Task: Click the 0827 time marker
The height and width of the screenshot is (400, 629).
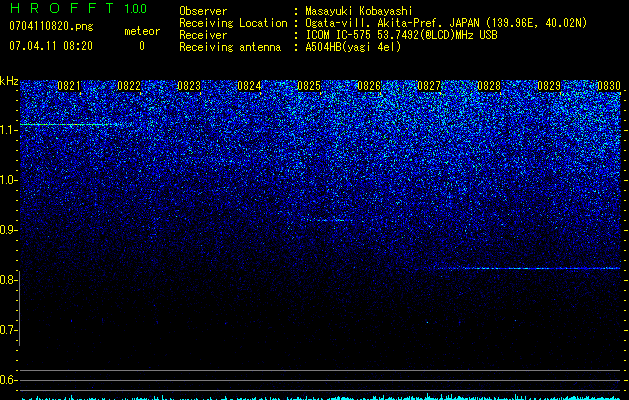Action: tap(429, 86)
